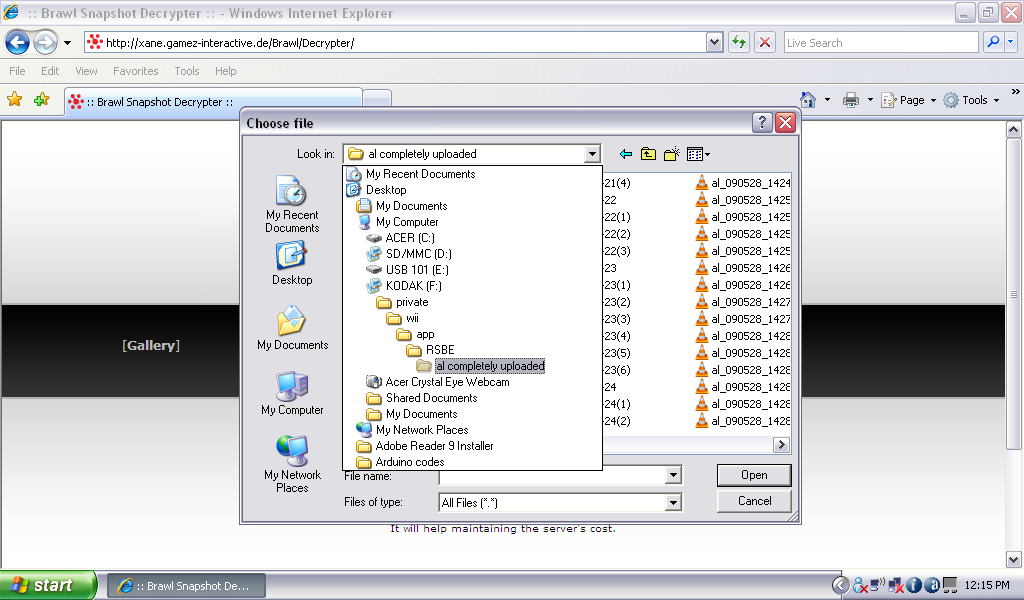
Task: Show hidden tray icons with the arrow
Action: pyautogui.click(x=840, y=585)
